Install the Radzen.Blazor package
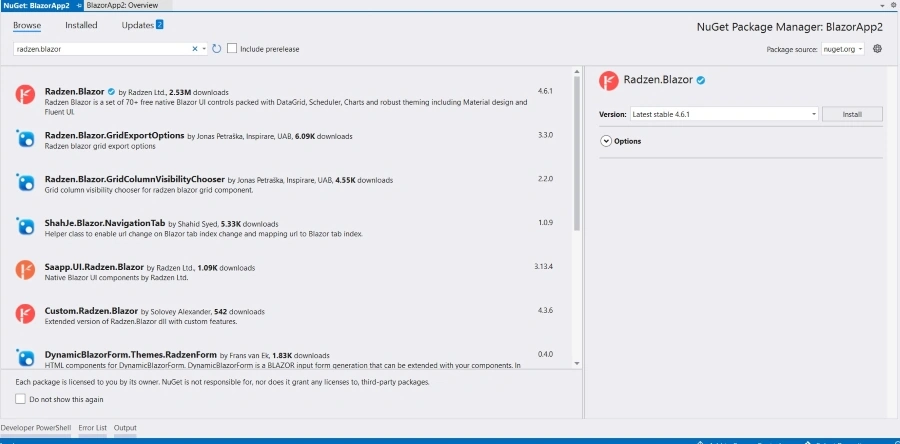Screen dimensions: 900x444 point(852,114)
